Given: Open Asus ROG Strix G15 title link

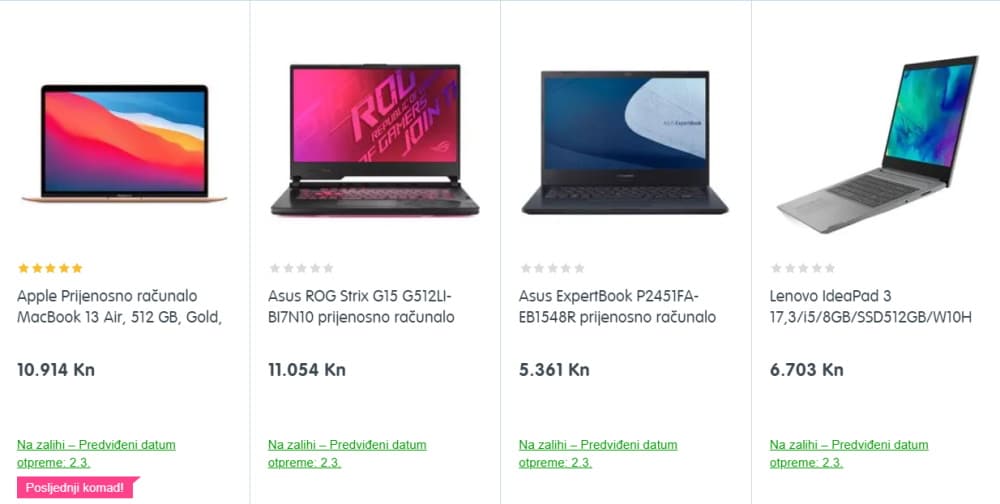Looking at the screenshot, I should (x=361, y=307).
